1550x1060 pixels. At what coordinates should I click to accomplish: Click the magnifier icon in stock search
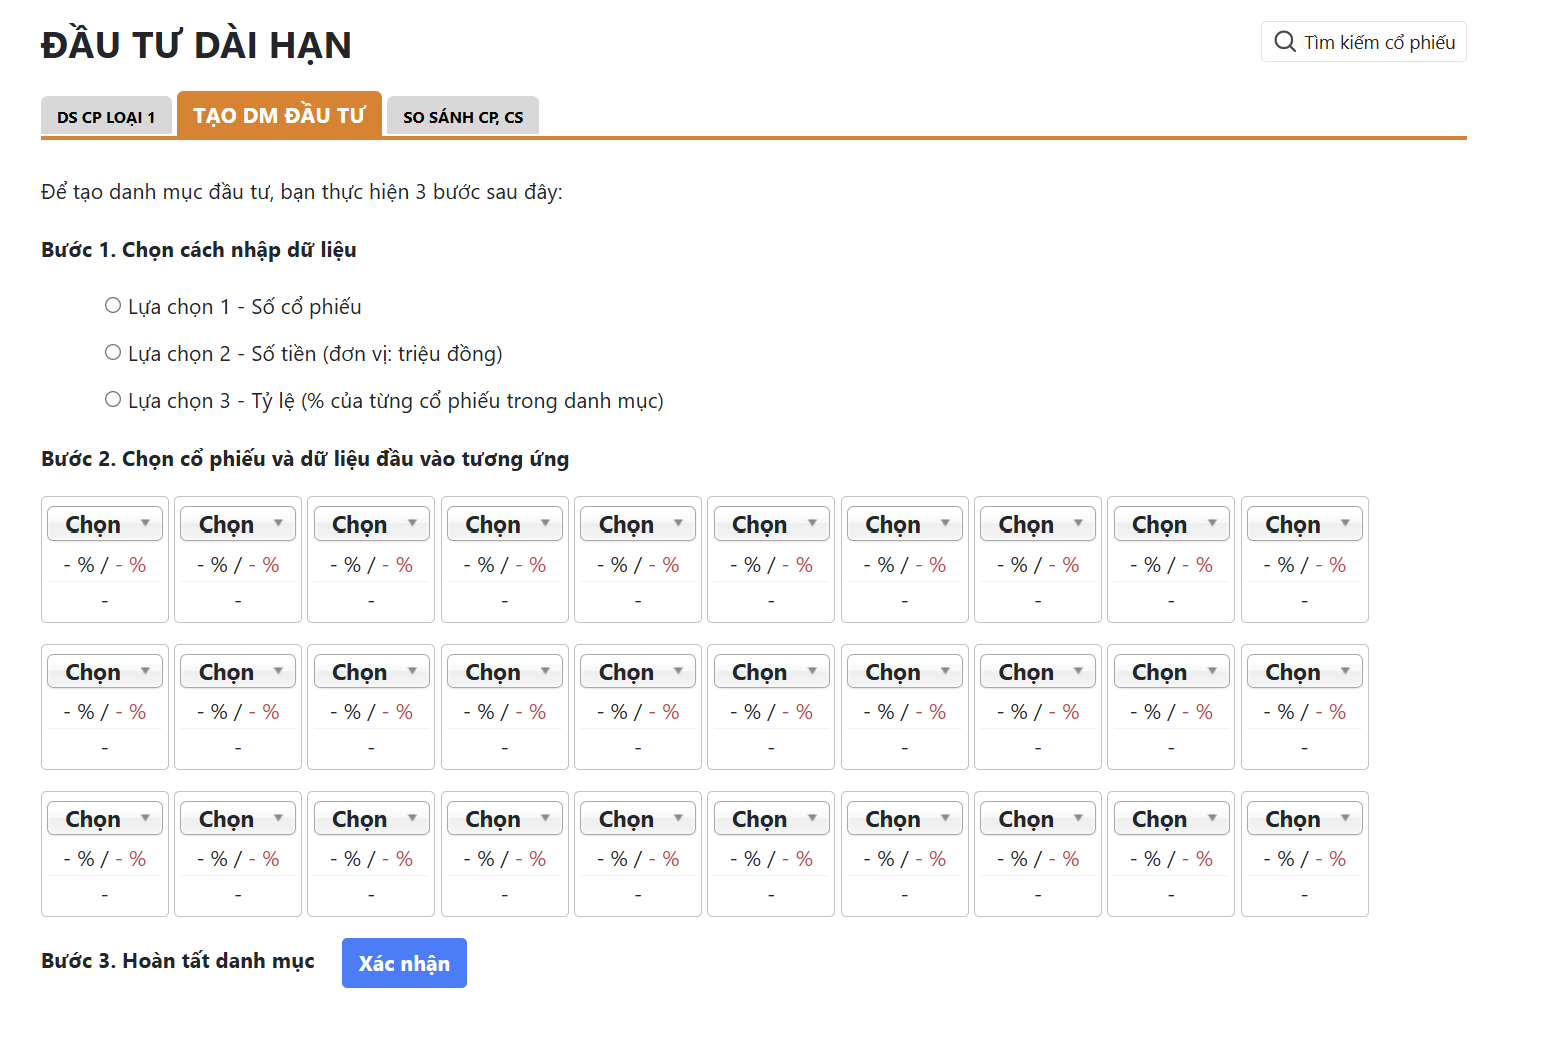1285,42
